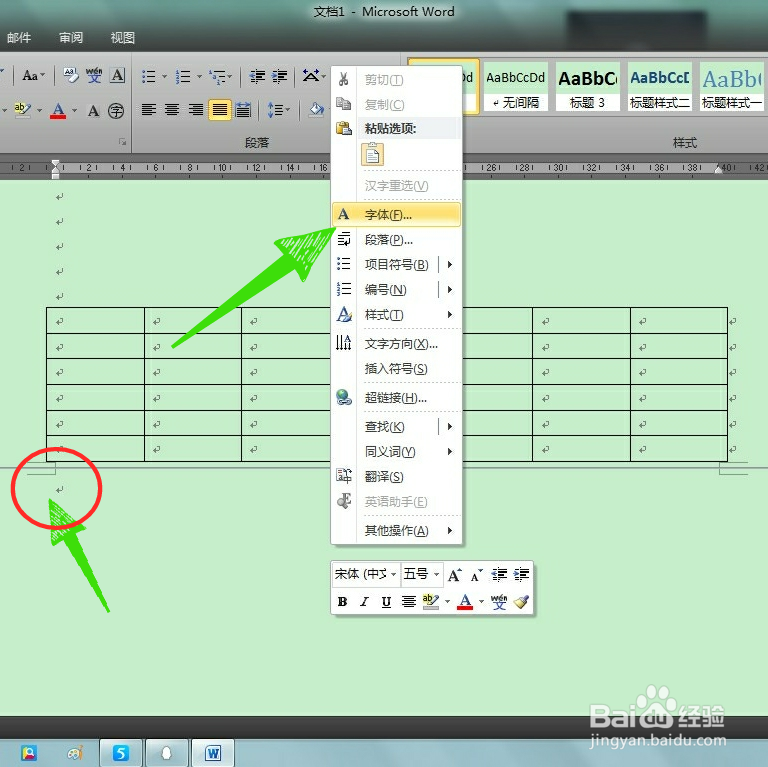Apply the 标题样式二 style
Image resolution: width=768 pixels, height=767 pixels.
[x=660, y=87]
